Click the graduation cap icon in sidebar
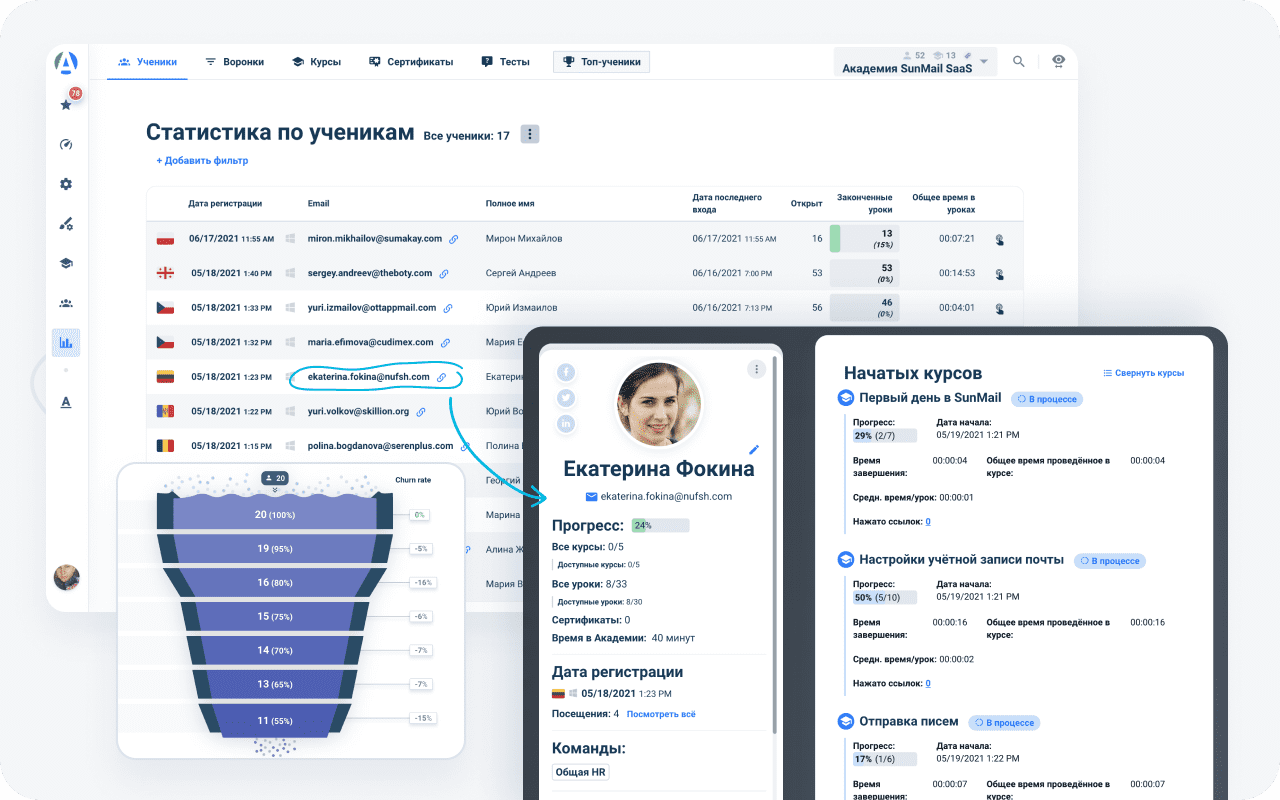Viewport: 1280px width, 800px height. click(x=66, y=263)
